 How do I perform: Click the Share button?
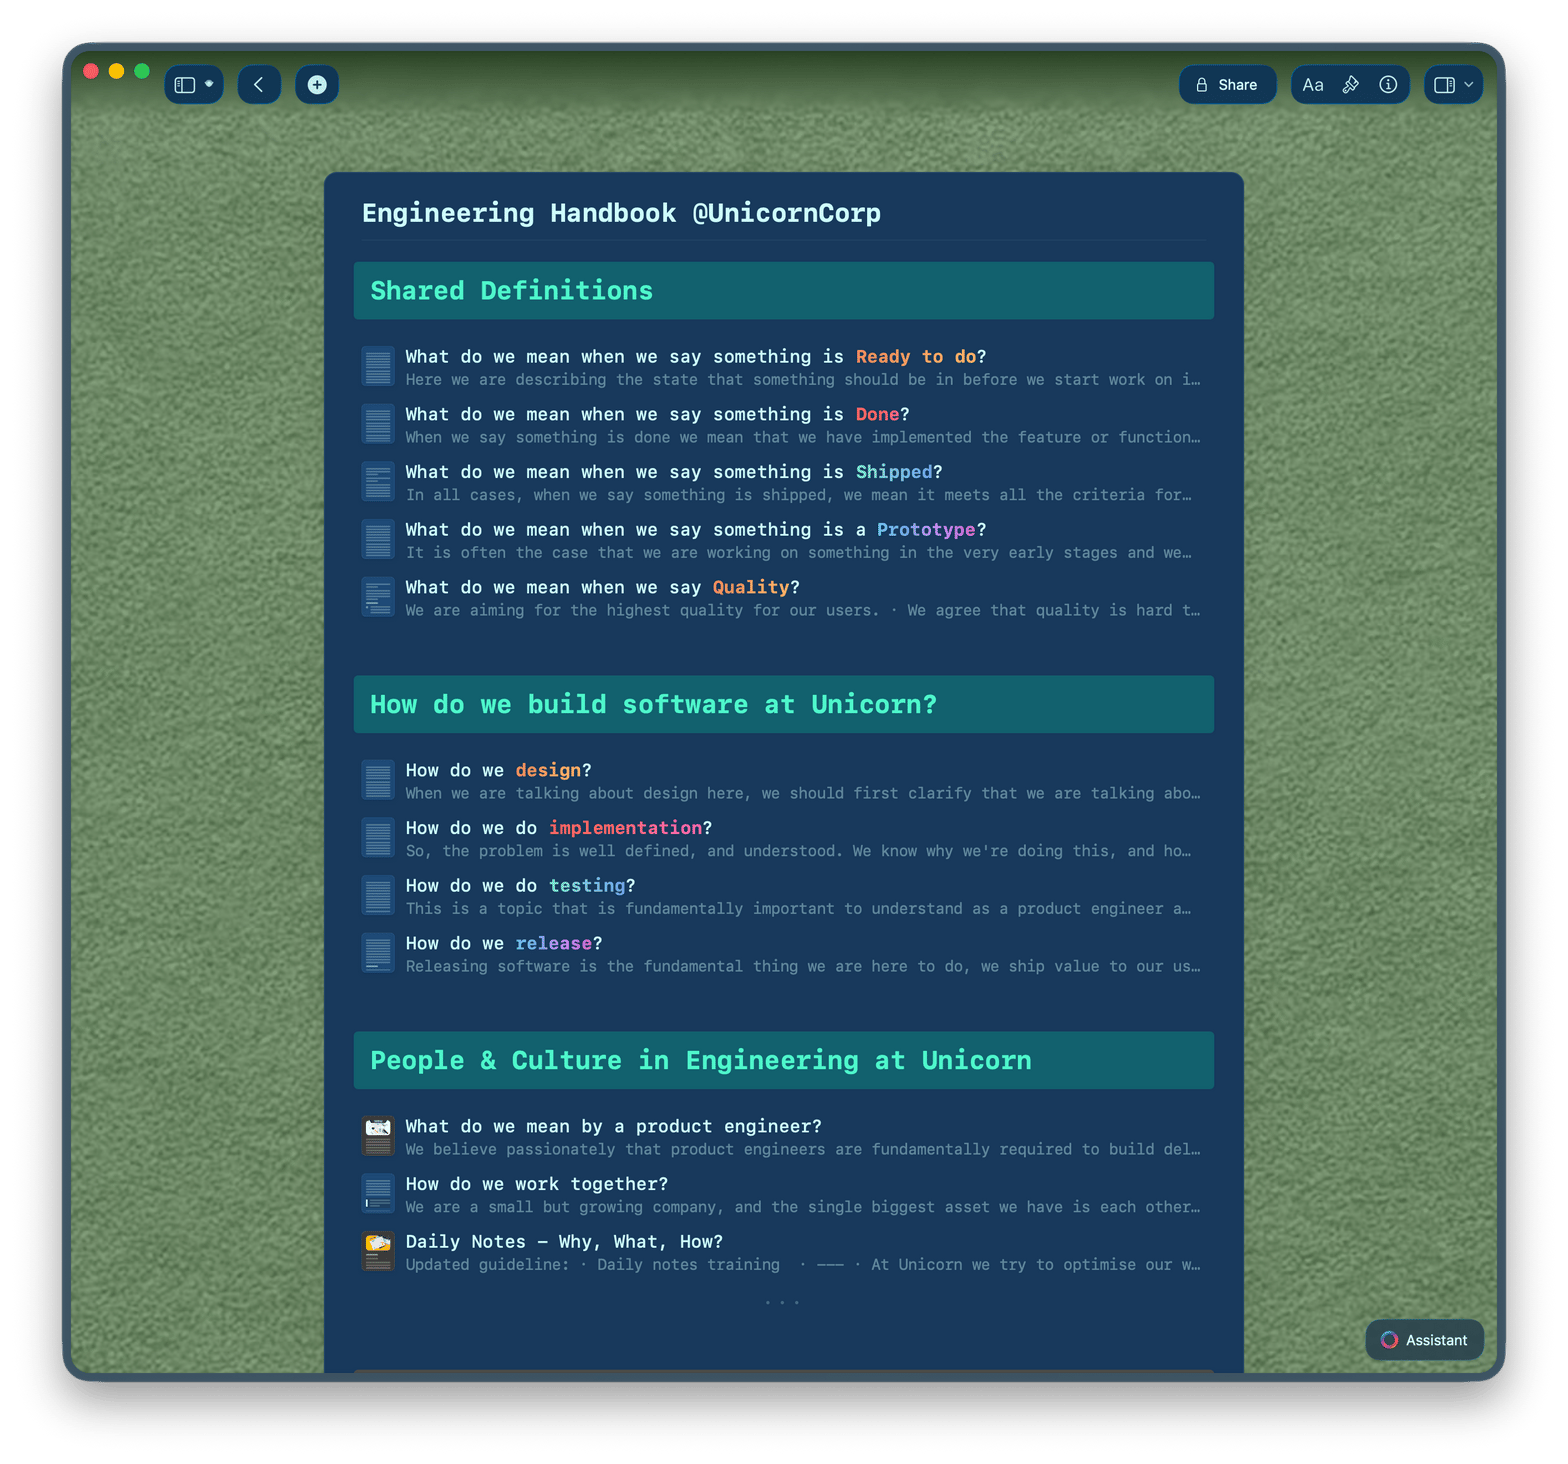click(x=1227, y=85)
